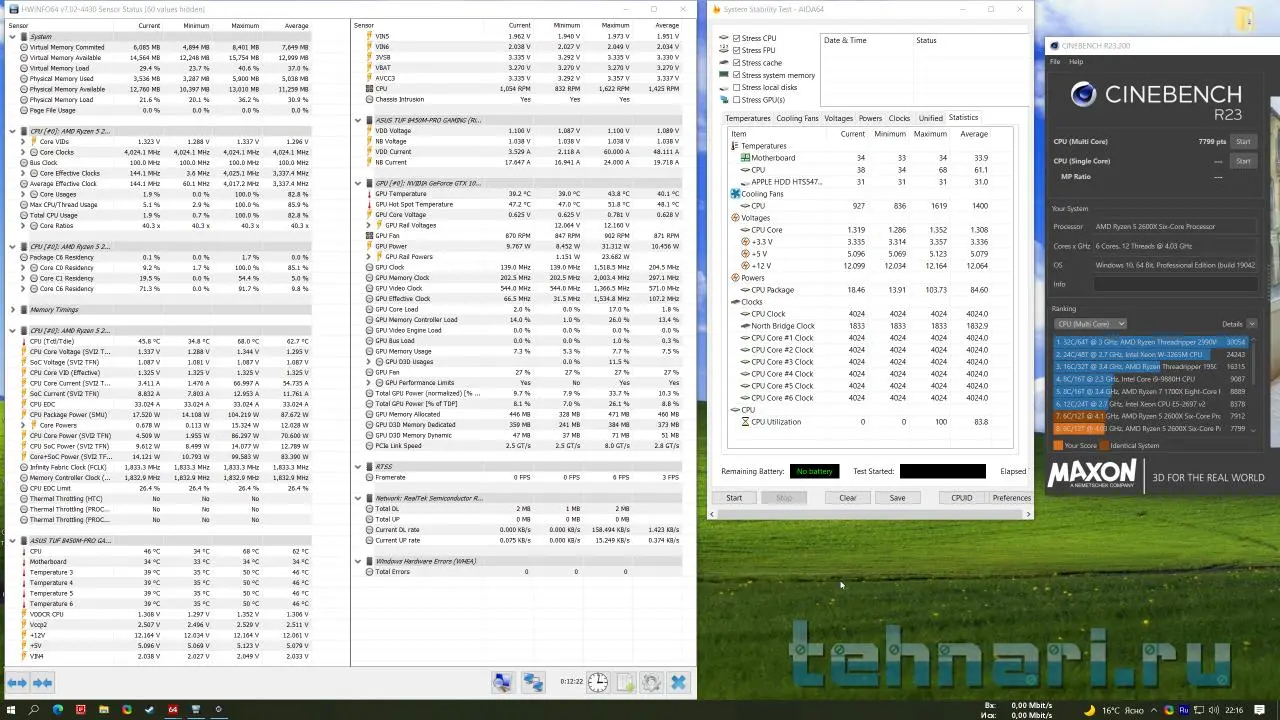Enable the Stress local disks checkbox

click(x=737, y=88)
